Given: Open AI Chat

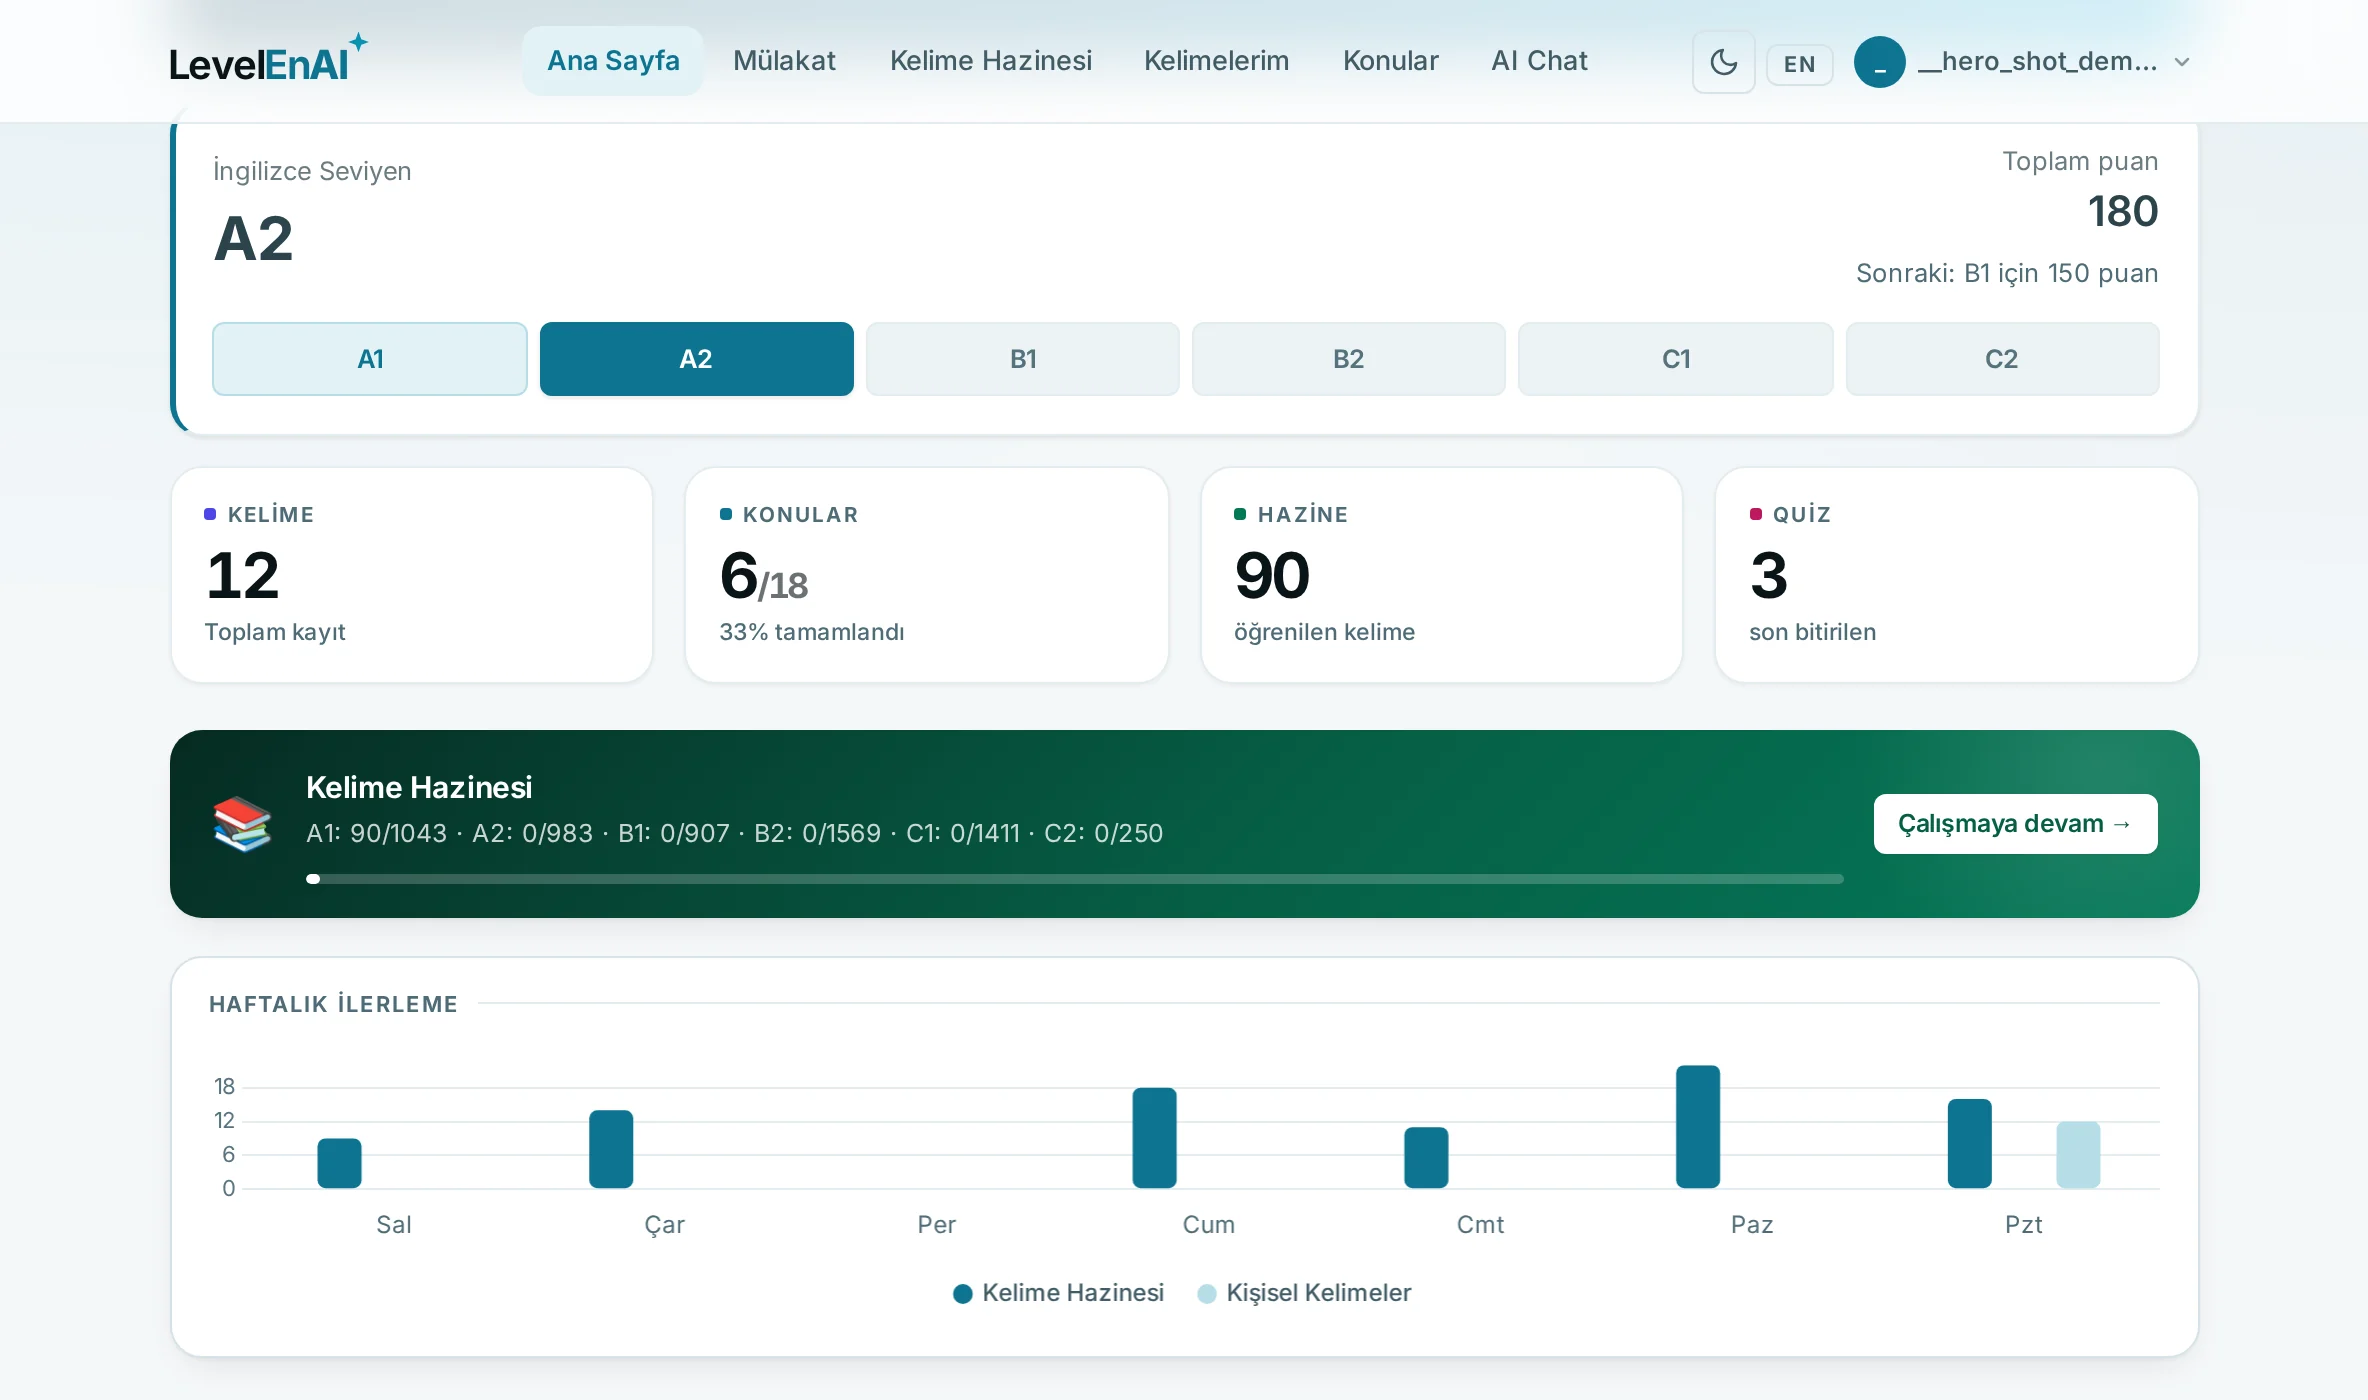Looking at the screenshot, I should point(1539,61).
